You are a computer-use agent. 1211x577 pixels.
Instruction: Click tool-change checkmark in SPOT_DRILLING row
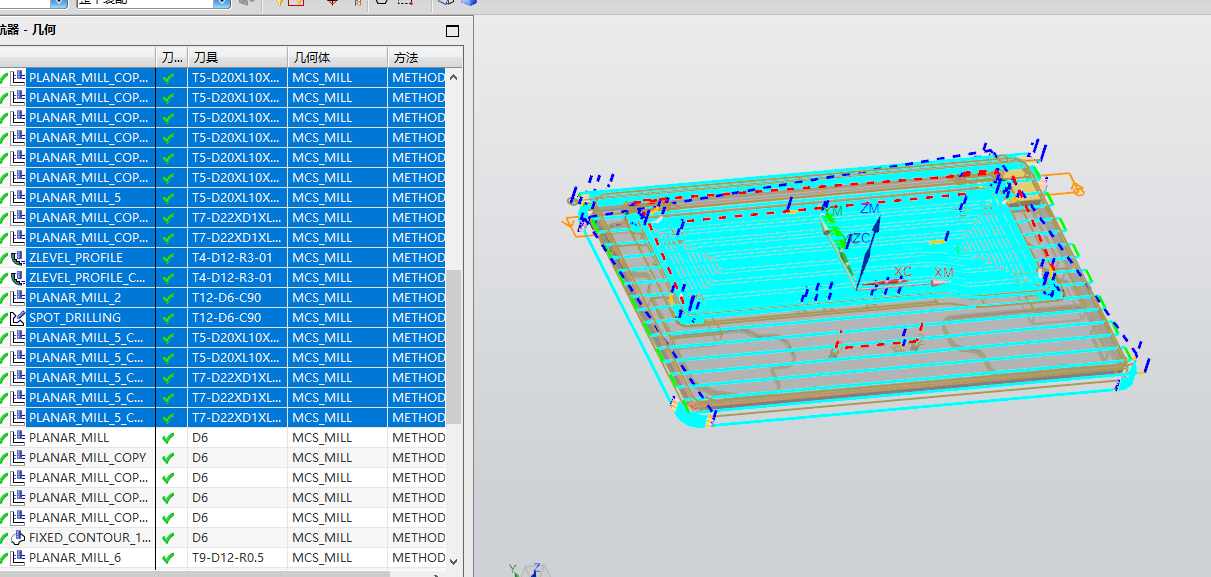coord(168,317)
